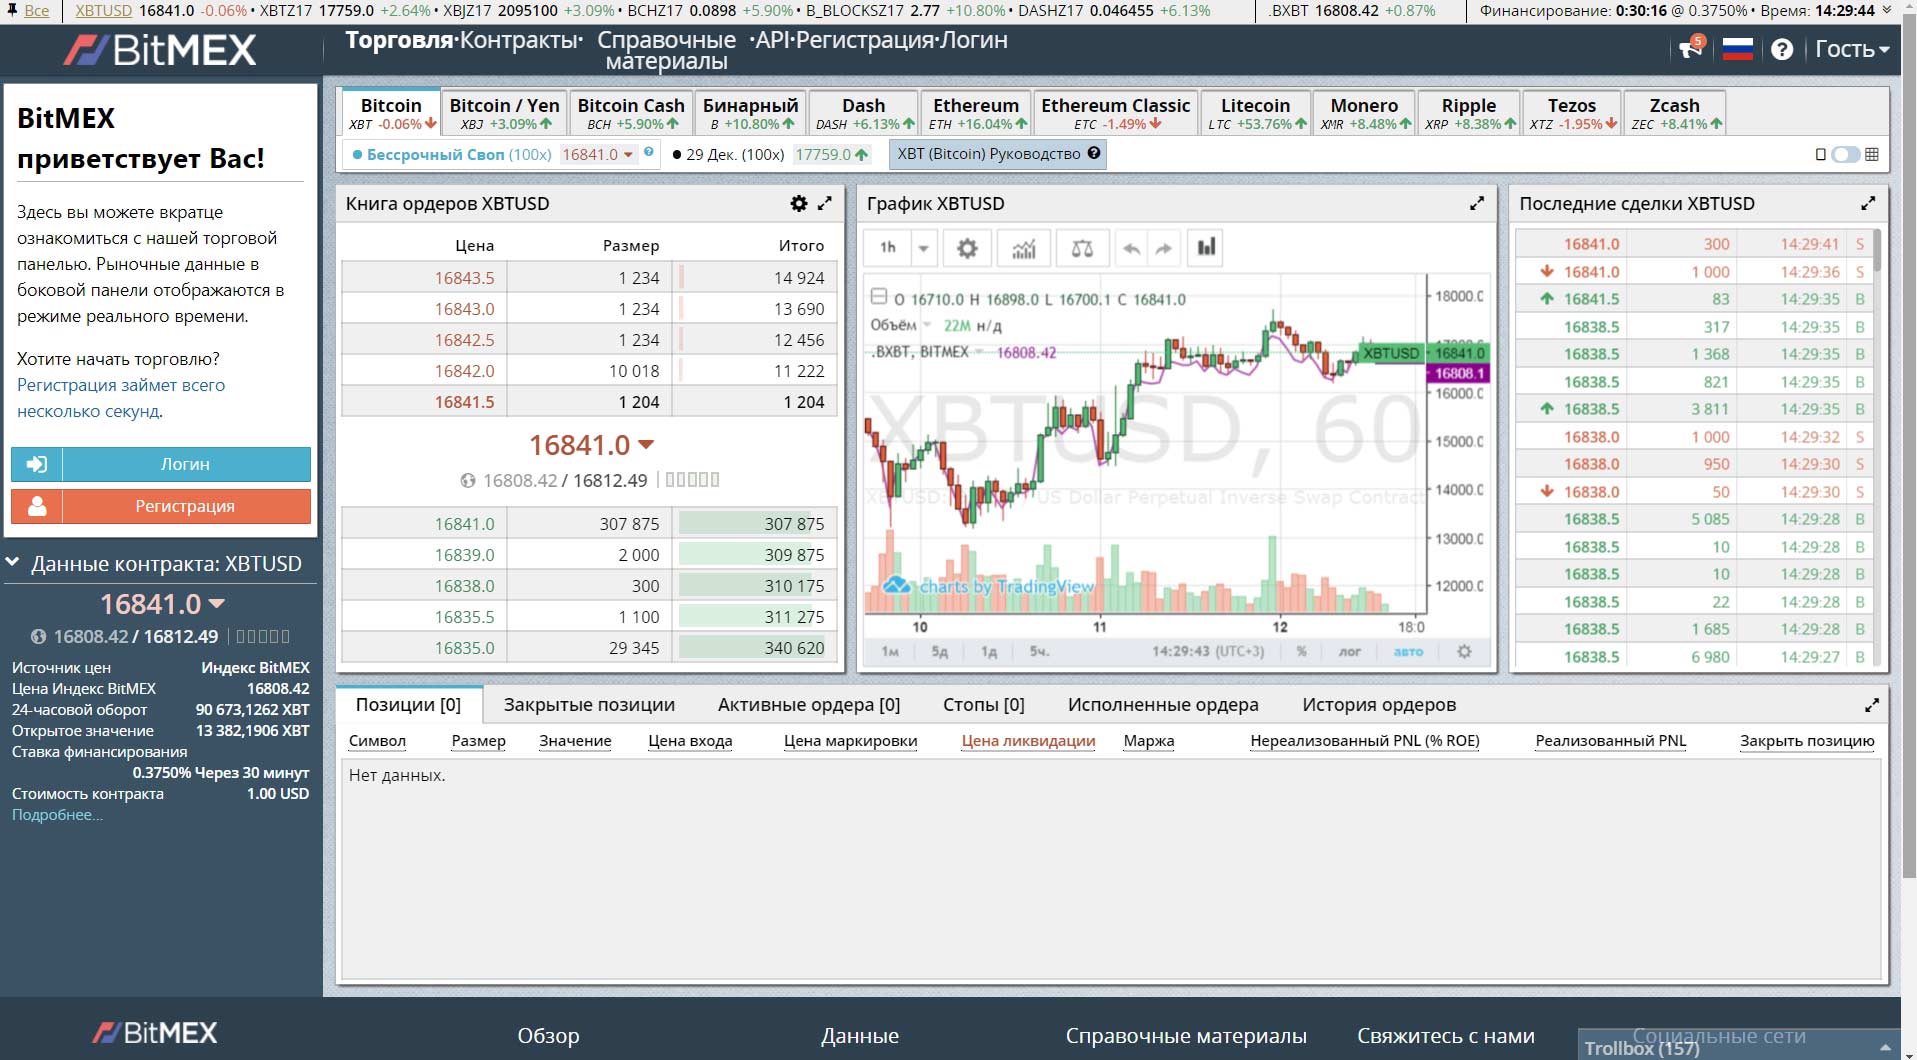Open the chart properties gear in the chart toolbar

pos(967,248)
